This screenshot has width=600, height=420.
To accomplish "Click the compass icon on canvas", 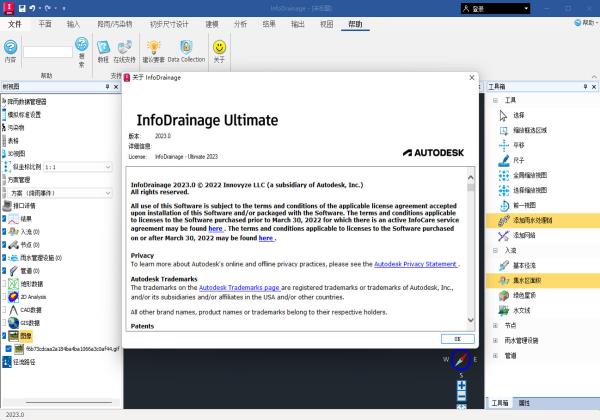I will coord(461,360).
